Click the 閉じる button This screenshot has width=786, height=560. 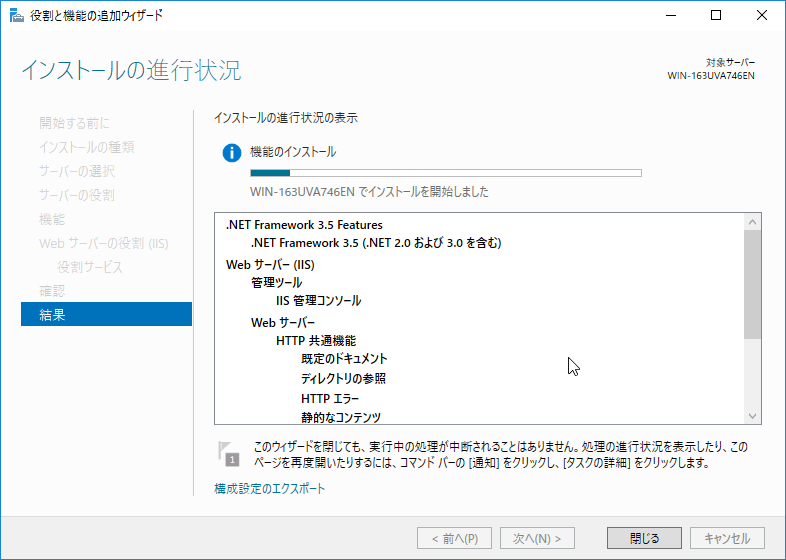coord(645,538)
